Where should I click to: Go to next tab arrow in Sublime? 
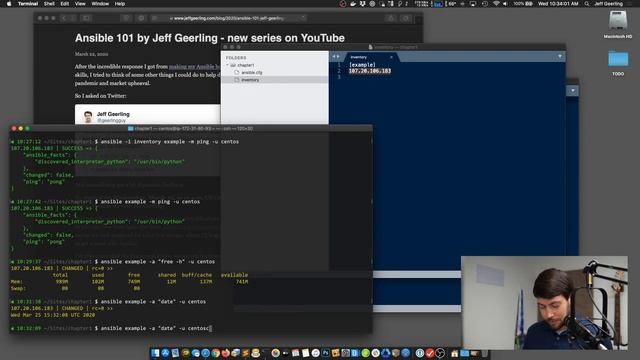tap(338, 56)
